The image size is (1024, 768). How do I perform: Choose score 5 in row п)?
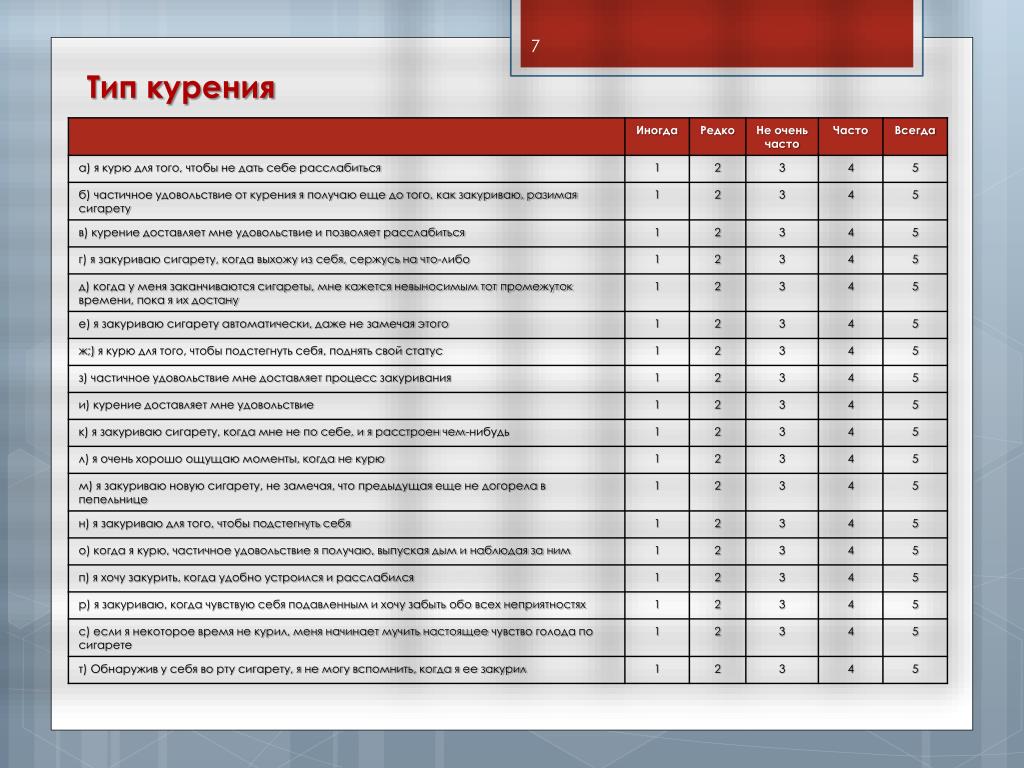(x=915, y=577)
